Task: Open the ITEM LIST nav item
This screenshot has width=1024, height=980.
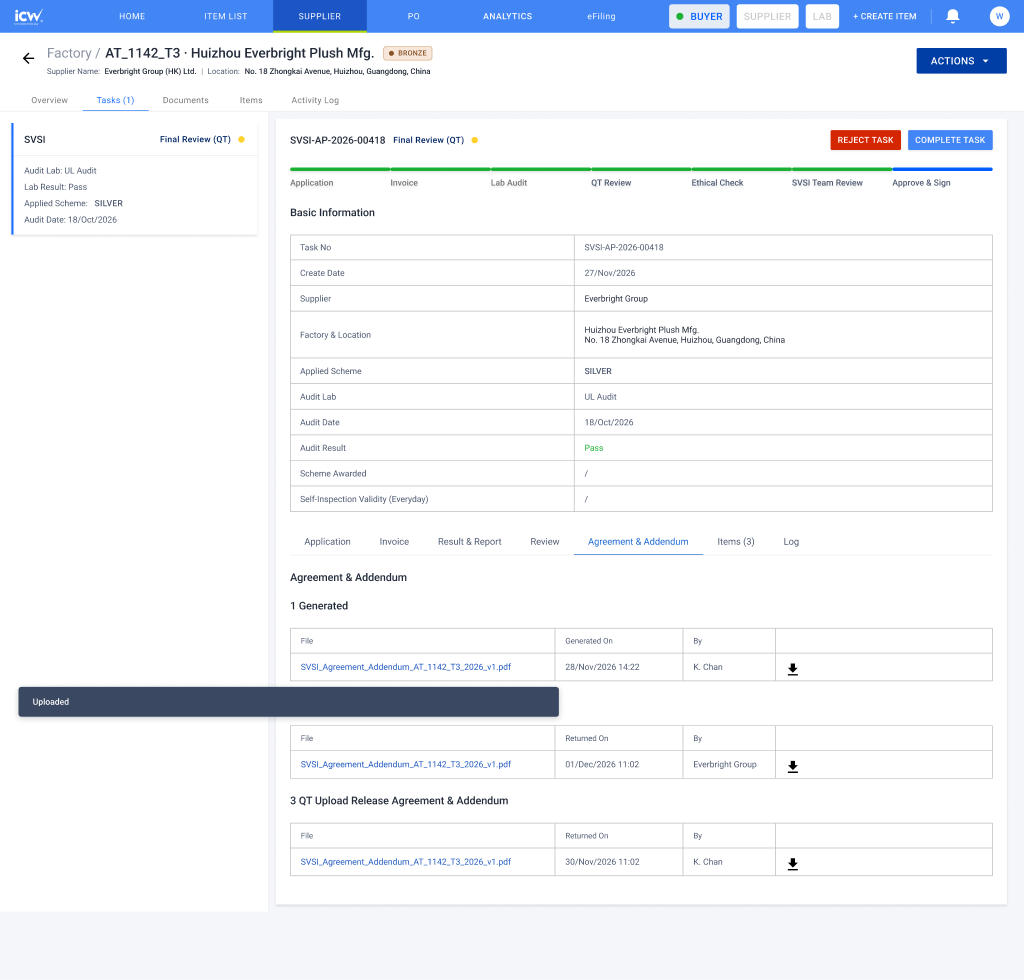Action: tap(225, 16)
